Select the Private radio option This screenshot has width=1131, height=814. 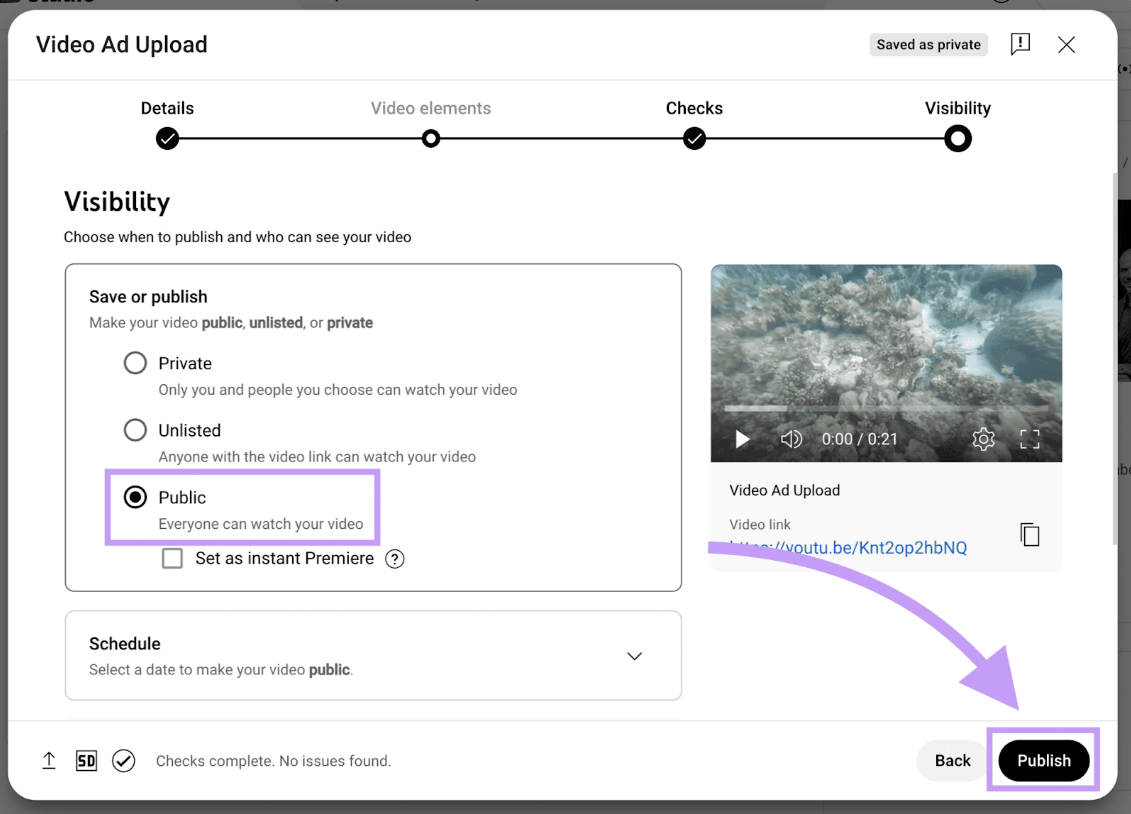click(135, 363)
